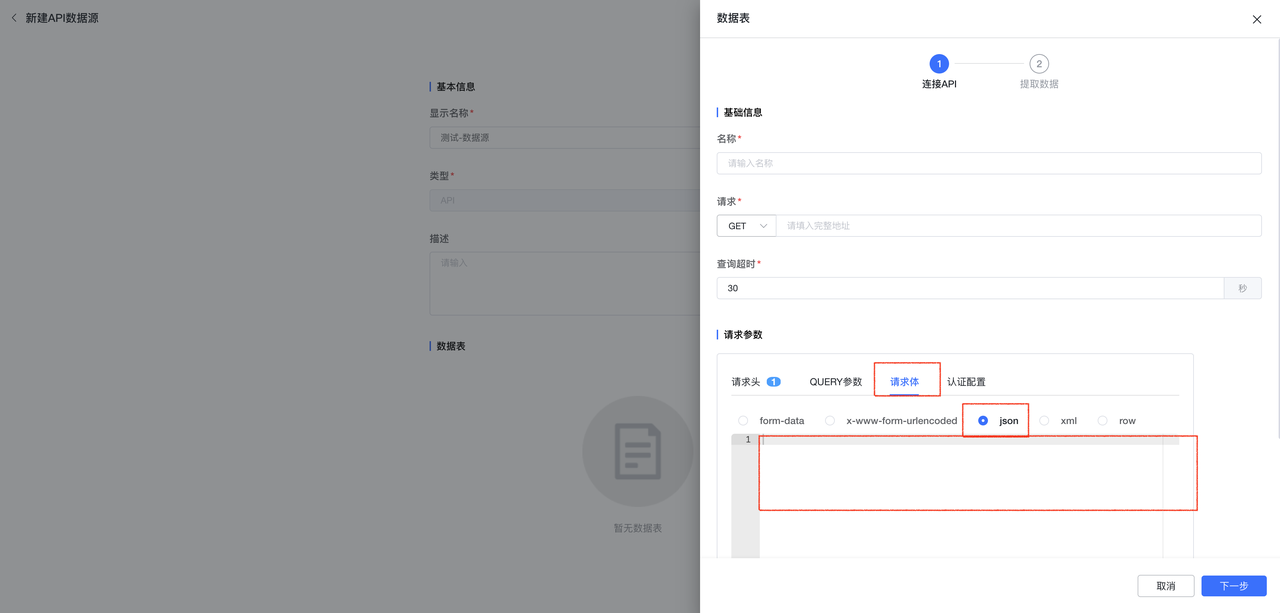1280x613 pixels.
Task: Click the 下一步 button
Action: coord(1233,586)
